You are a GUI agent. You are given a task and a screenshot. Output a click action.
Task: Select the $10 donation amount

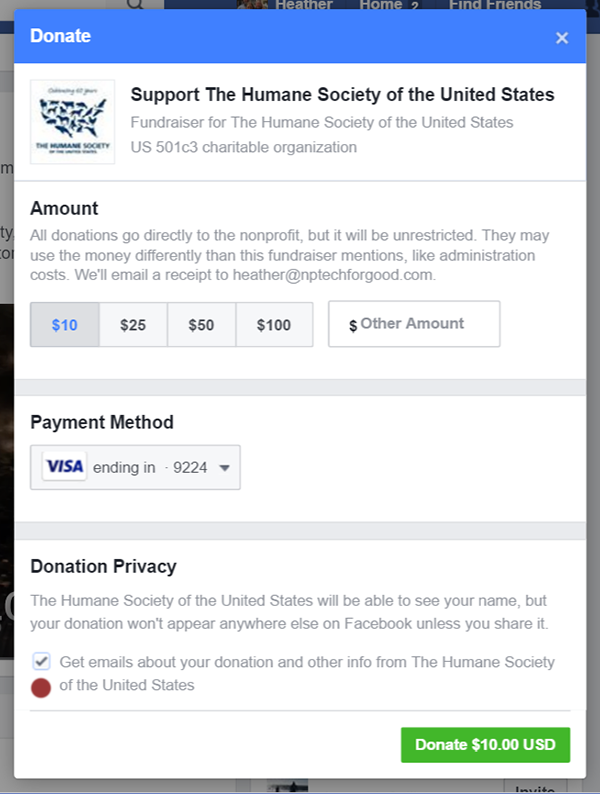[x=64, y=325]
